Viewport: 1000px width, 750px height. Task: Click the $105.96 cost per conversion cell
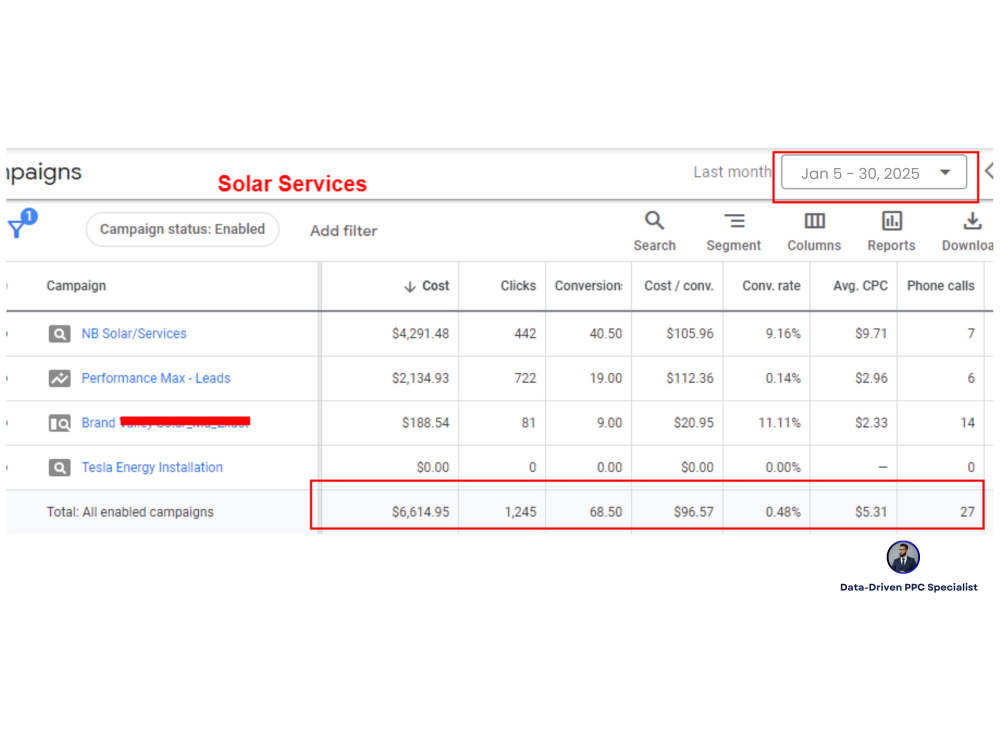[x=690, y=334]
